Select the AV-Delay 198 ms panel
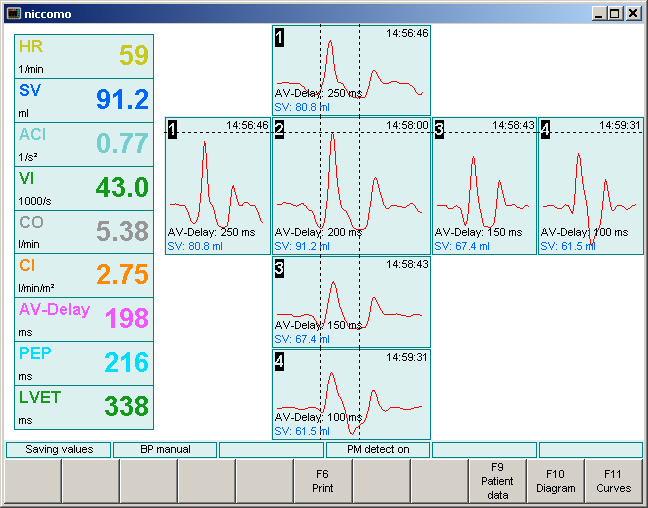The image size is (648, 508). (84, 319)
